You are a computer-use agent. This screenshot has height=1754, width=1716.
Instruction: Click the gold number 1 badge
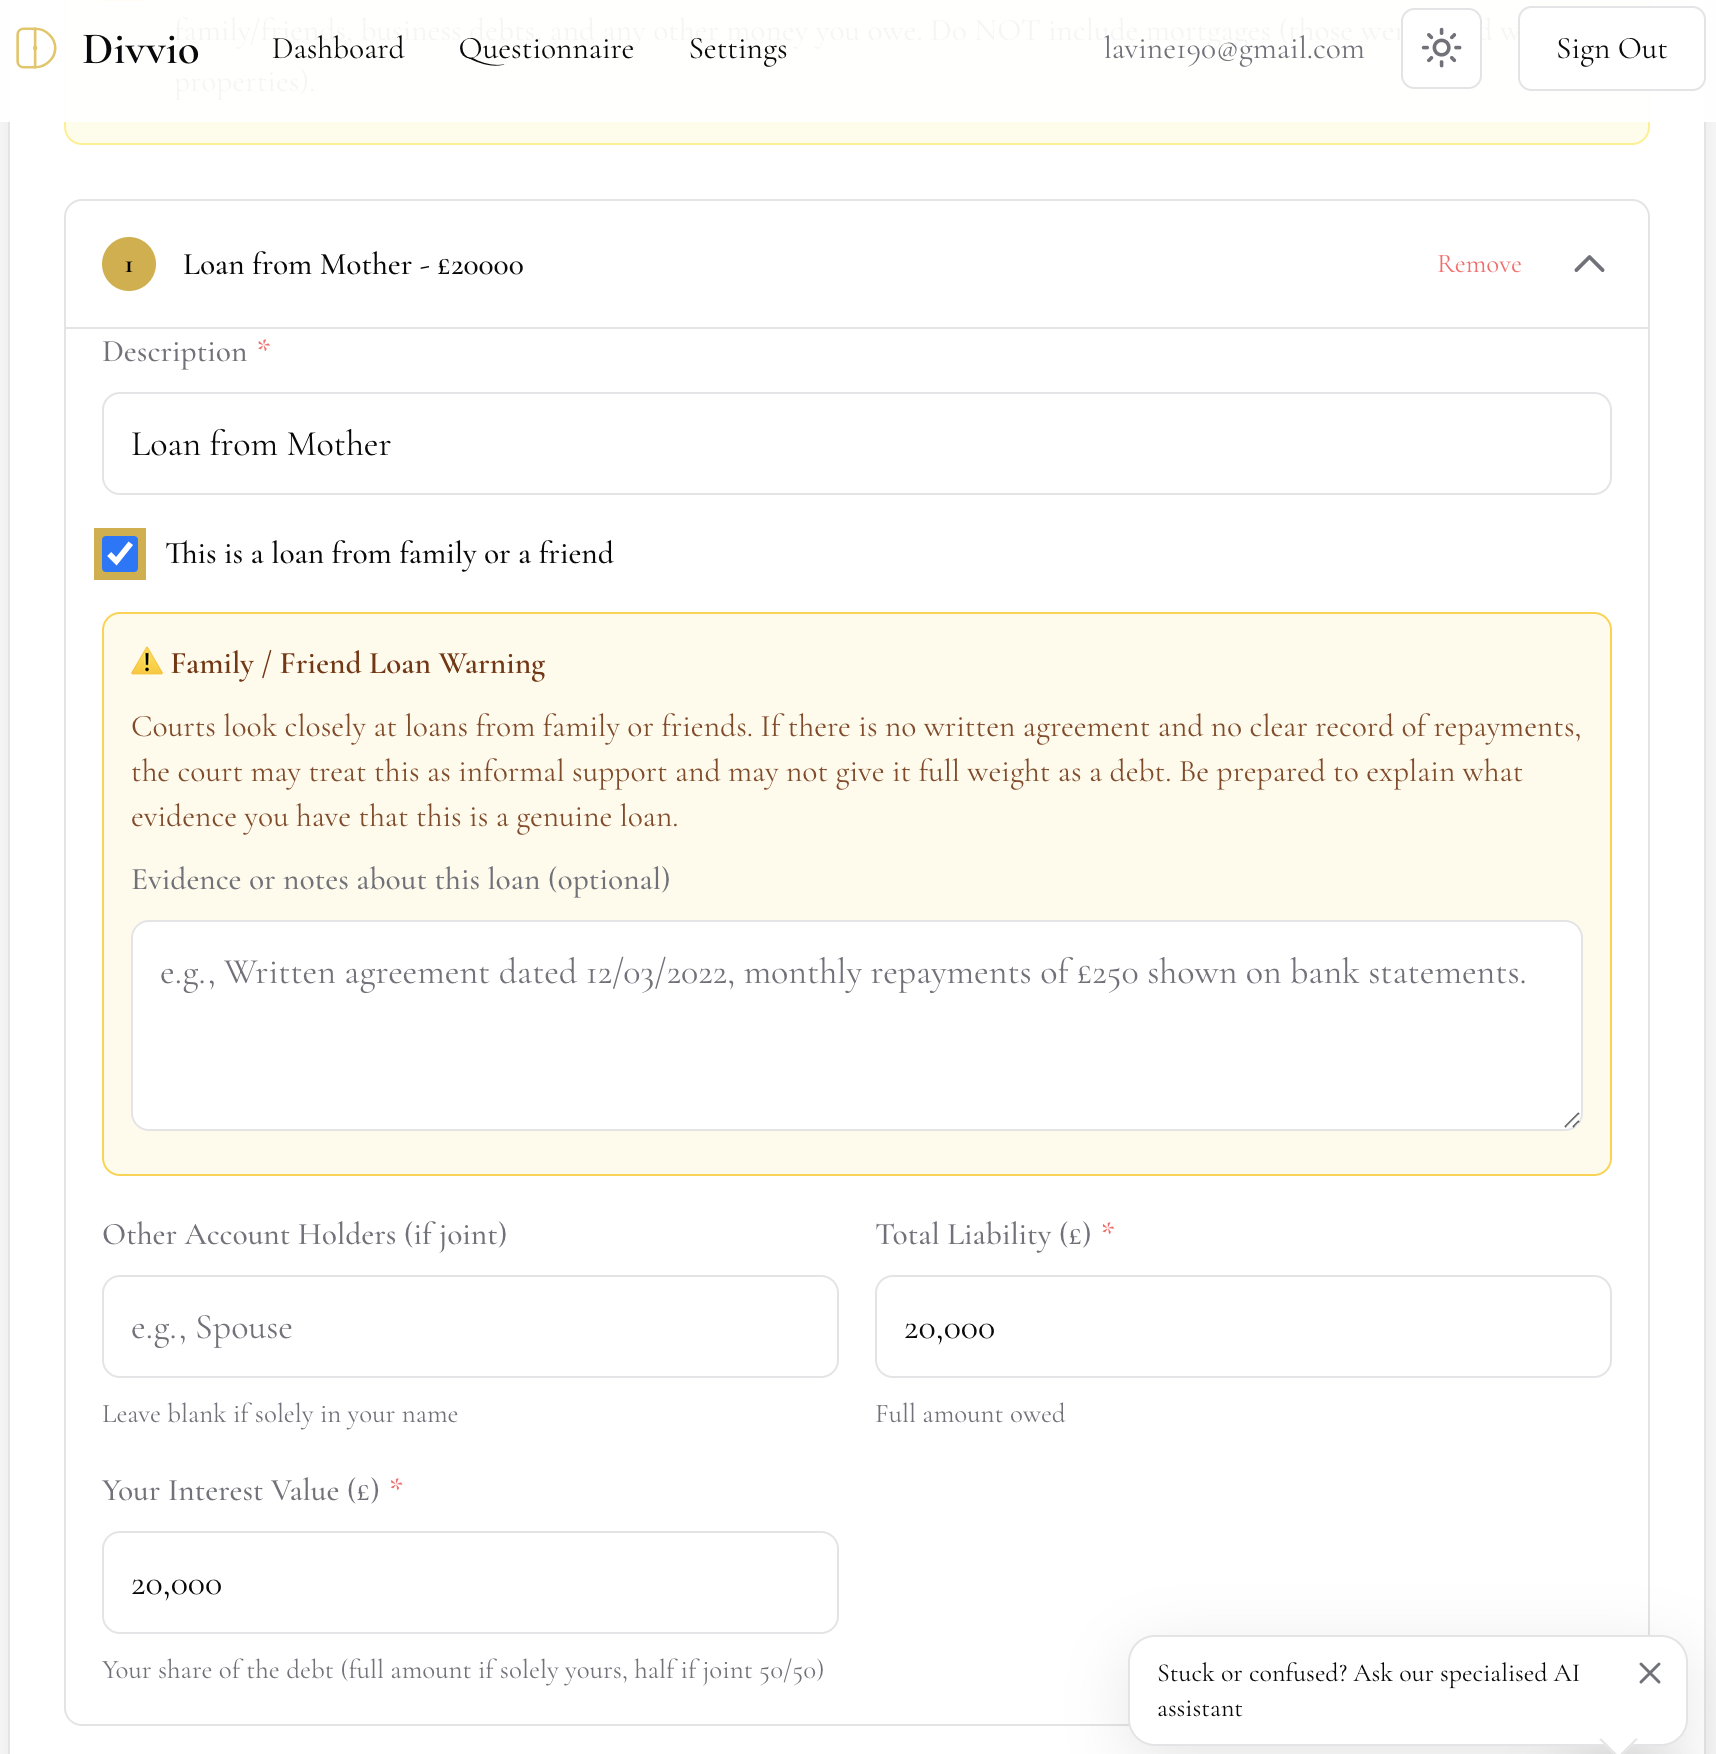(129, 265)
